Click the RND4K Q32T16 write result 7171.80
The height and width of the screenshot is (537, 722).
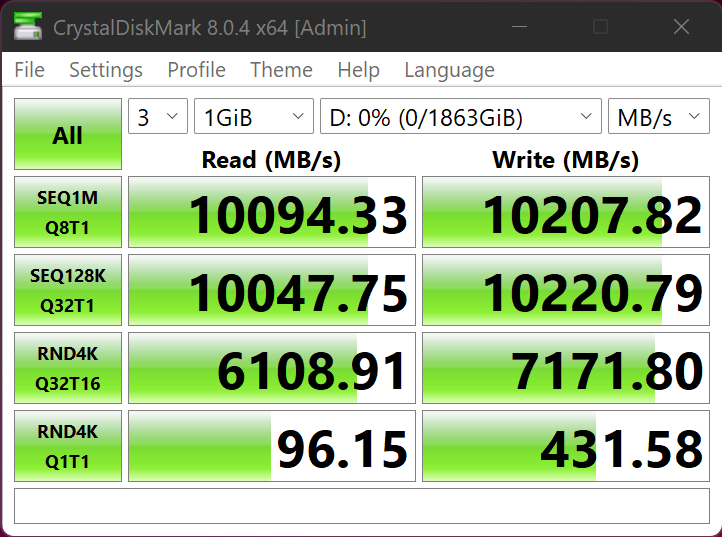pos(566,368)
